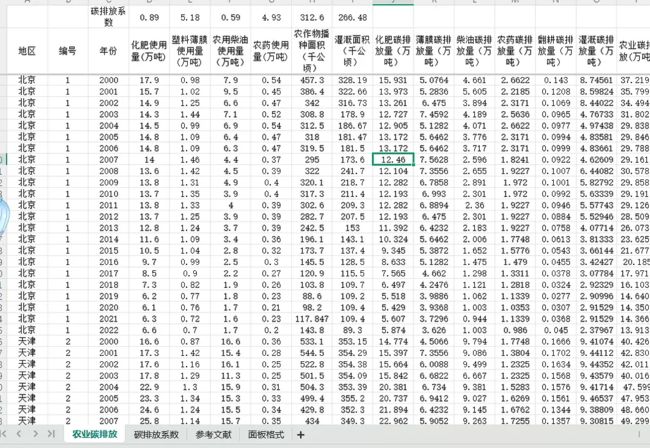Switch to the 面板格式 sheet tab
The height and width of the screenshot is (448, 650).
click(x=266, y=434)
